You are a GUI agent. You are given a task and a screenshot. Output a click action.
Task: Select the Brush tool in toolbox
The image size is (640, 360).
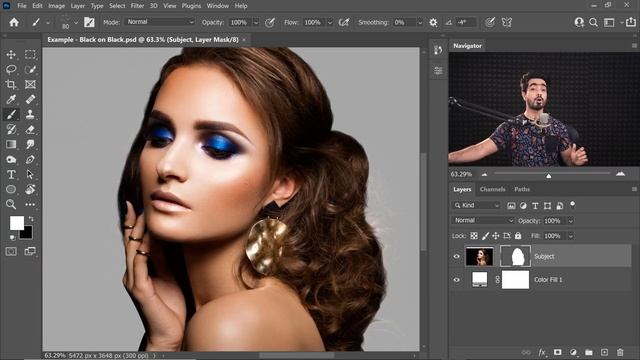pos(11,114)
